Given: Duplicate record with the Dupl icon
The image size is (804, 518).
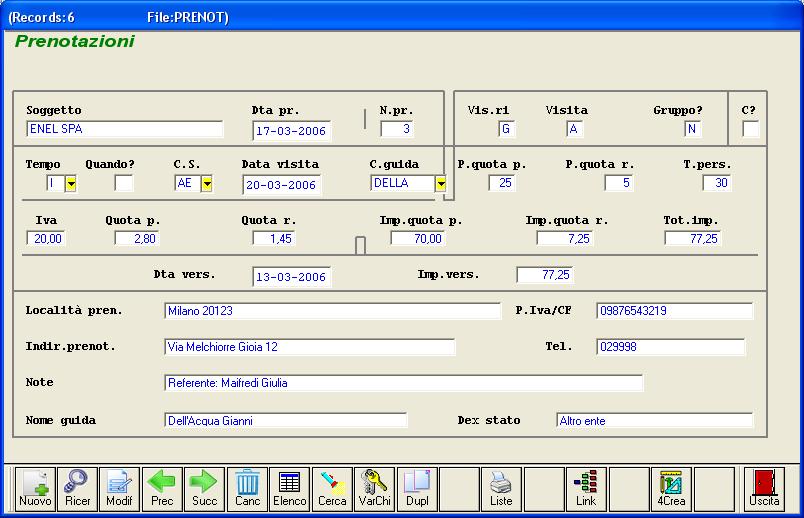Looking at the screenshot, I should coord(417,488).
